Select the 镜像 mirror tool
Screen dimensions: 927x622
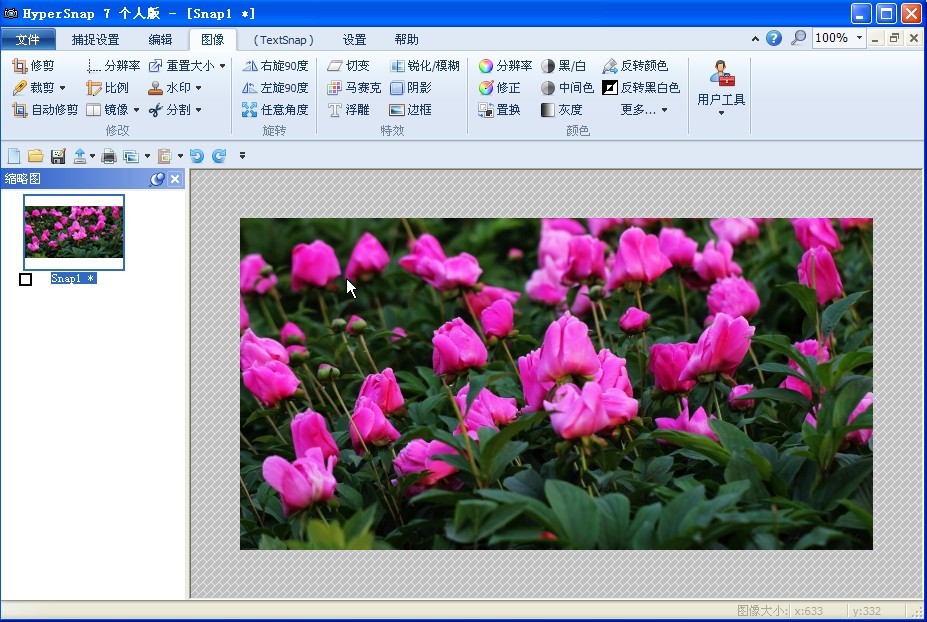[x=108, y=109]
